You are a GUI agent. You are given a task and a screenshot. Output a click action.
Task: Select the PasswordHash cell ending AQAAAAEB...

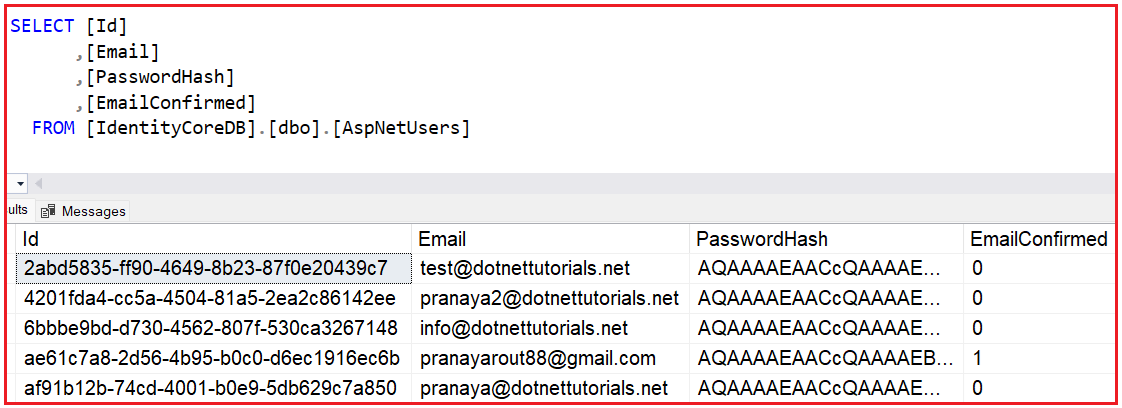point(827,359)
